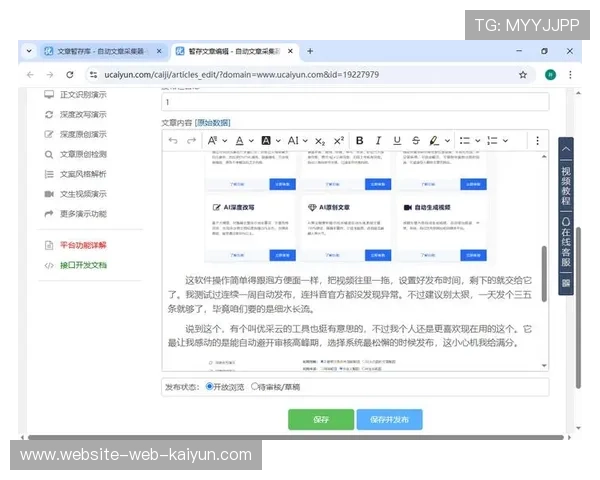
Task: Click the input field containing 1
Action: coord(355,102)
